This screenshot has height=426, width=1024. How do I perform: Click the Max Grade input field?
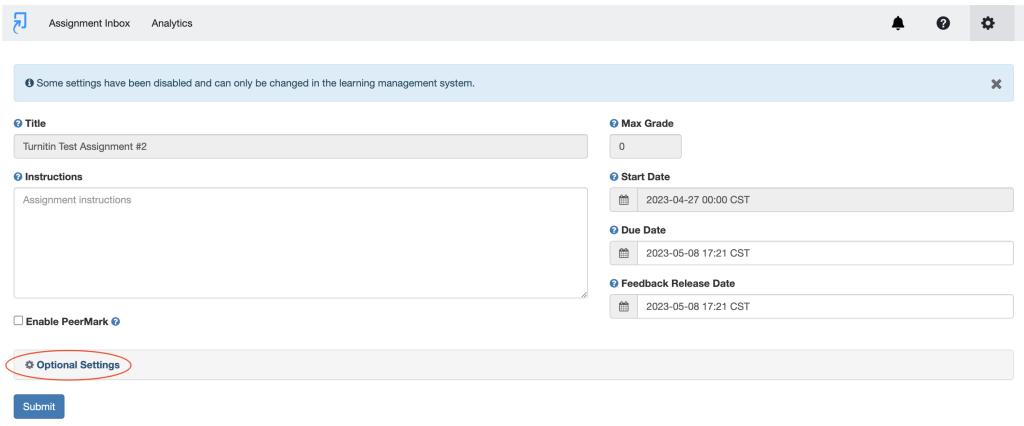(645, 146)
